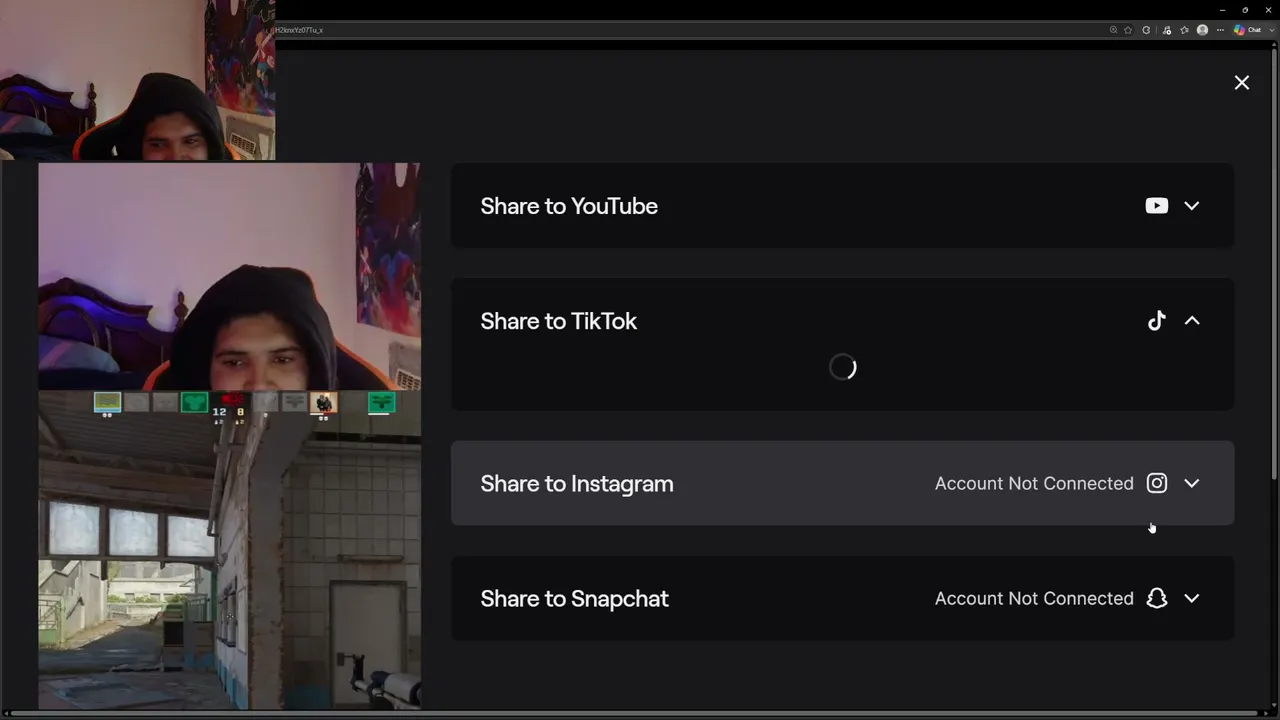Close the share dialog with the X
Viewport: 1280px width, 720px height.
point(1242,83)
